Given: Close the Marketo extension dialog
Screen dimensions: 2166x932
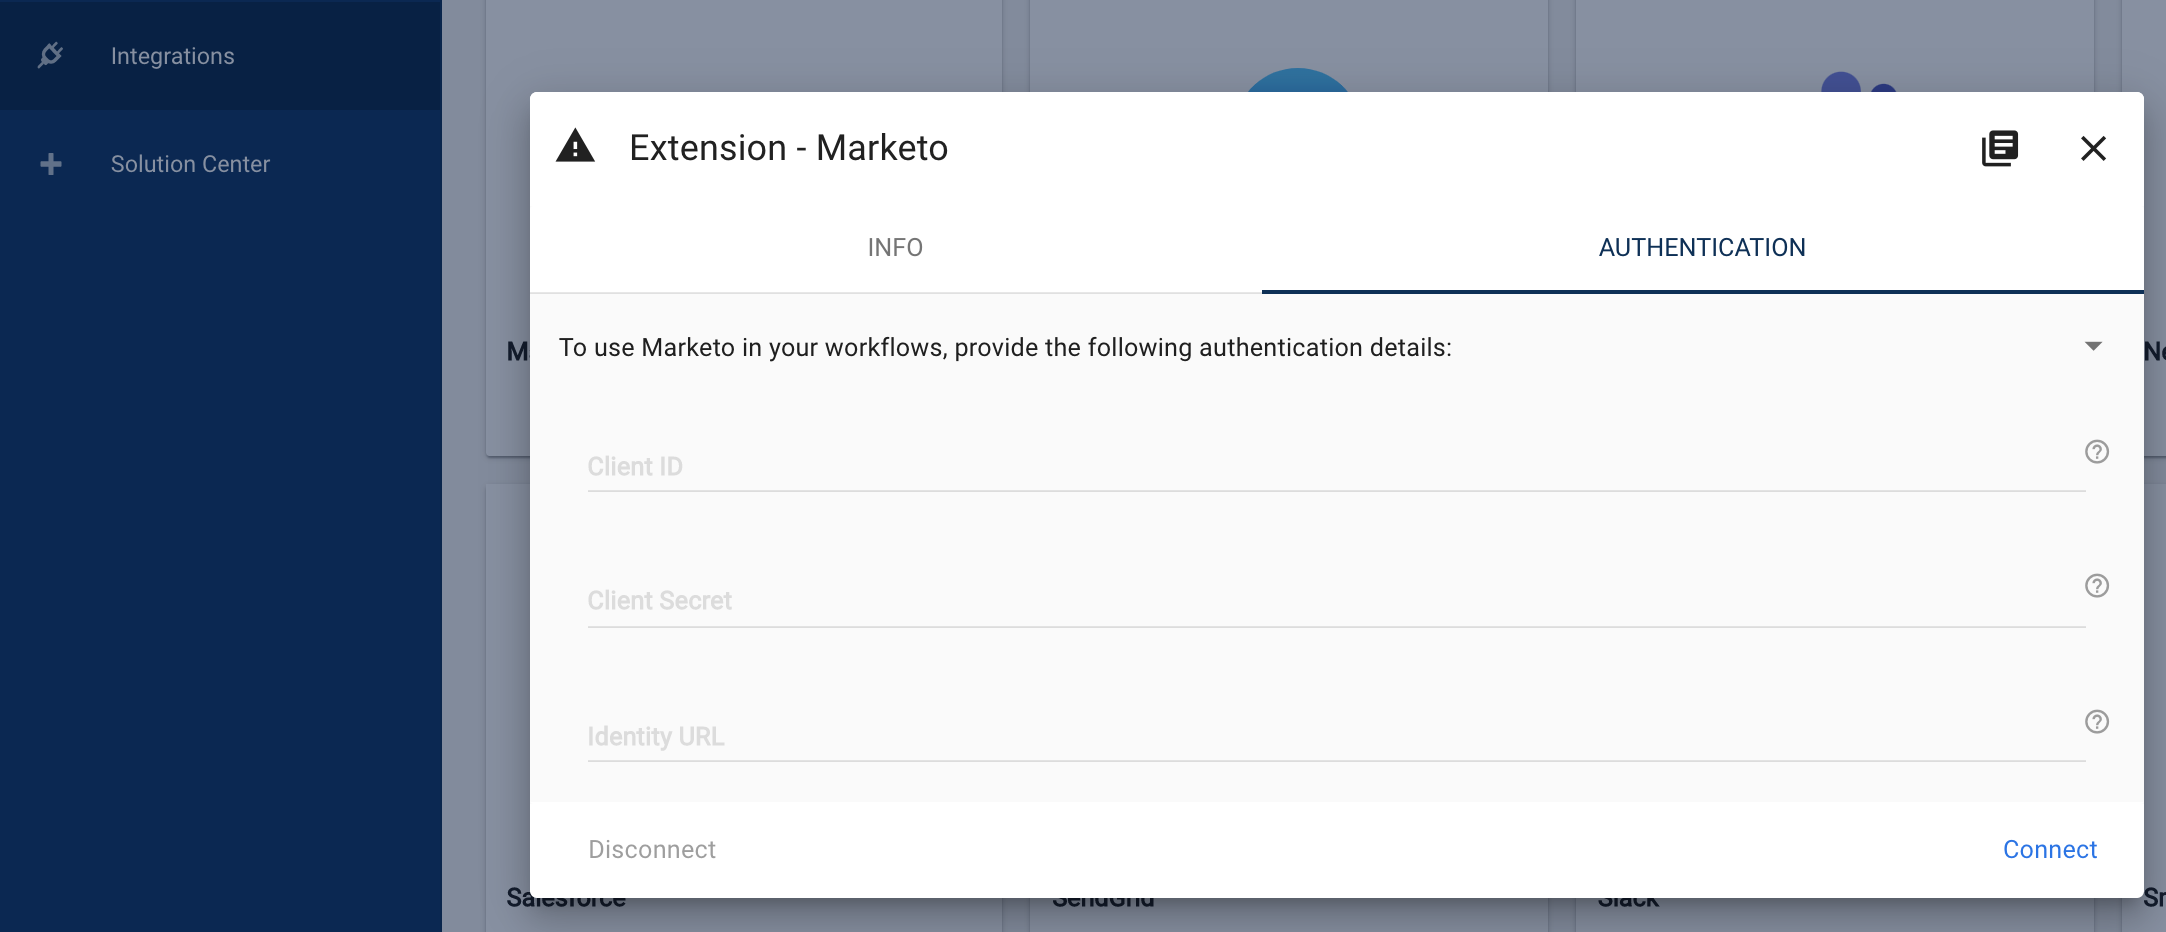Looking at the screenshot, I should click(x=2093, y=148).
